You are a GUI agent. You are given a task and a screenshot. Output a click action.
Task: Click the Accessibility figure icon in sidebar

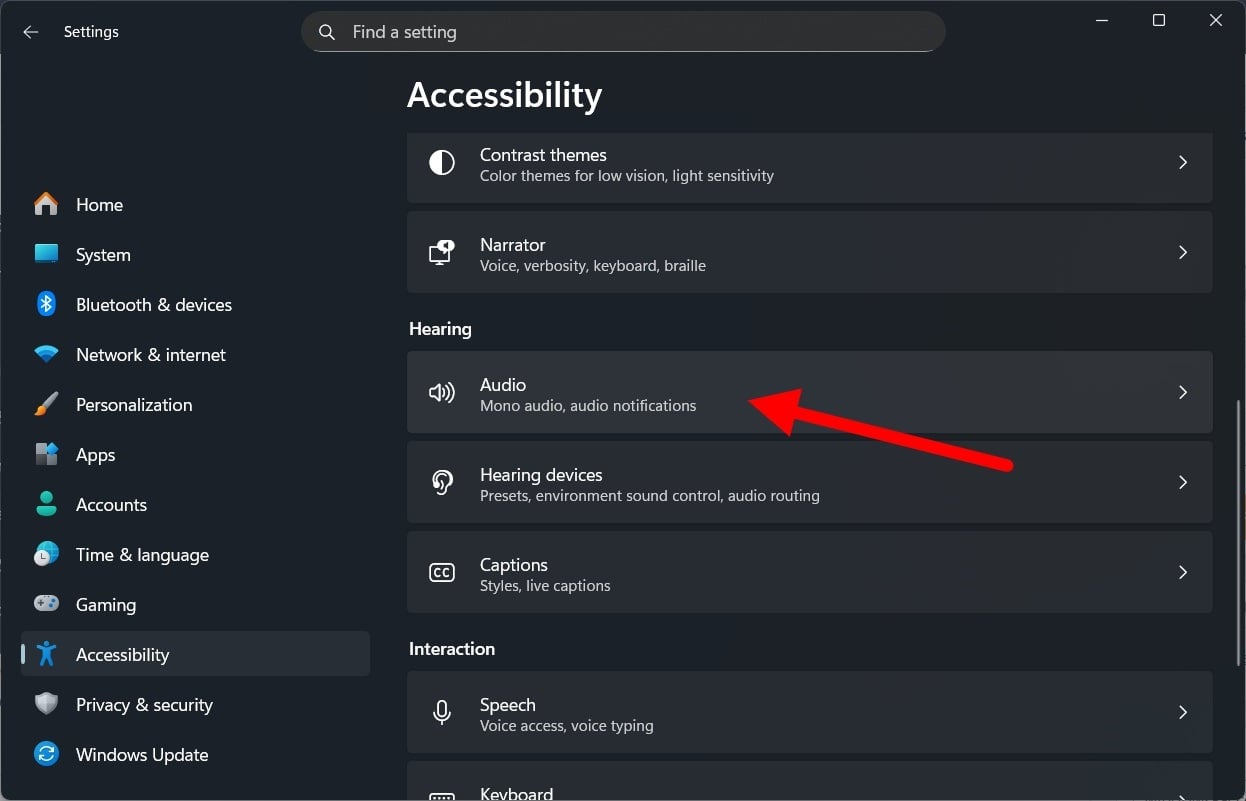point(46,654)
